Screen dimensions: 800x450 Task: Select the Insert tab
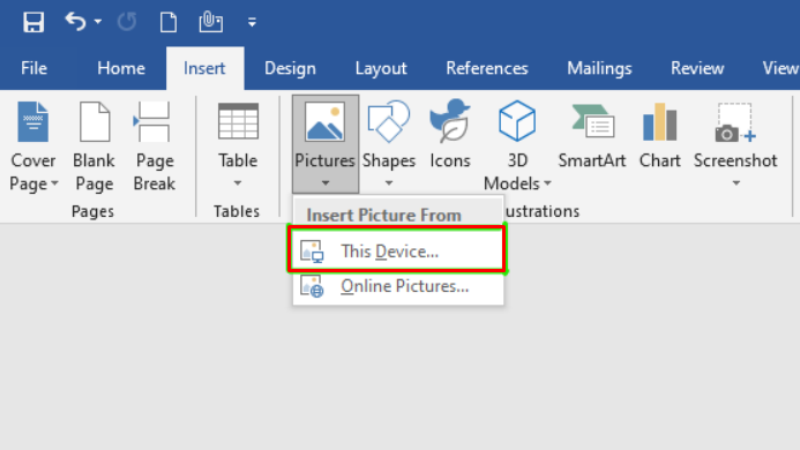(x=205, y=68)
